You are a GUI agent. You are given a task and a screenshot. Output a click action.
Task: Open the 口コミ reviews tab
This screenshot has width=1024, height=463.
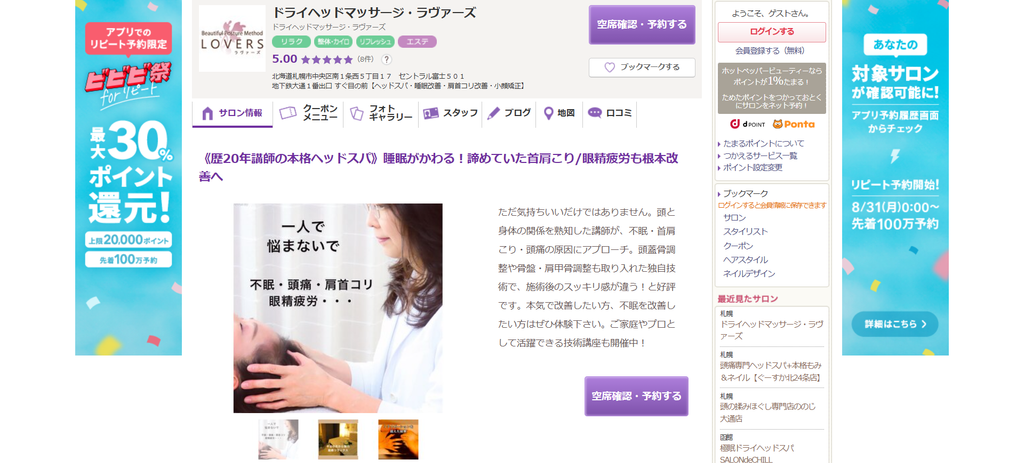tap(609, 114)
